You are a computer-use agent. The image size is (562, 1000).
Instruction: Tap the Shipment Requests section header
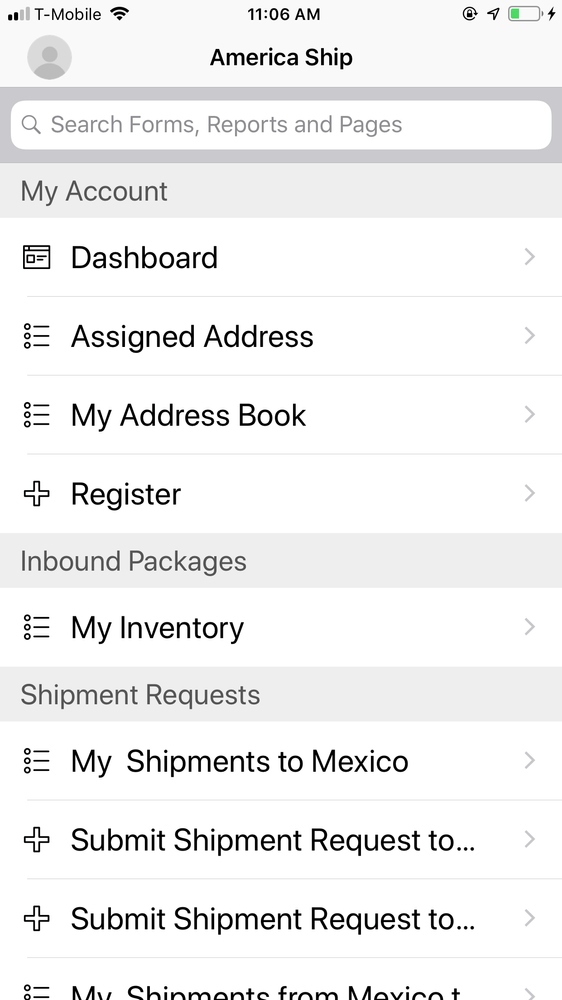pyautogui.click(x=281, y=695)
